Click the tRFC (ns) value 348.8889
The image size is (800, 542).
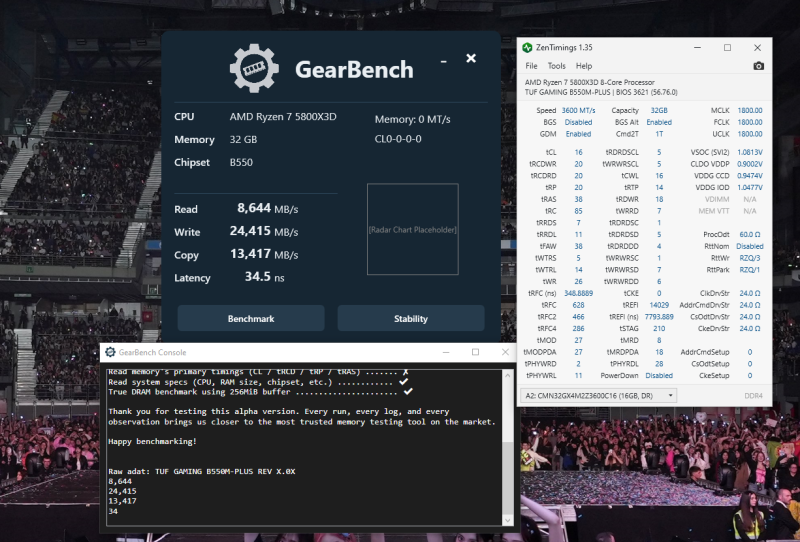point(578,293)
